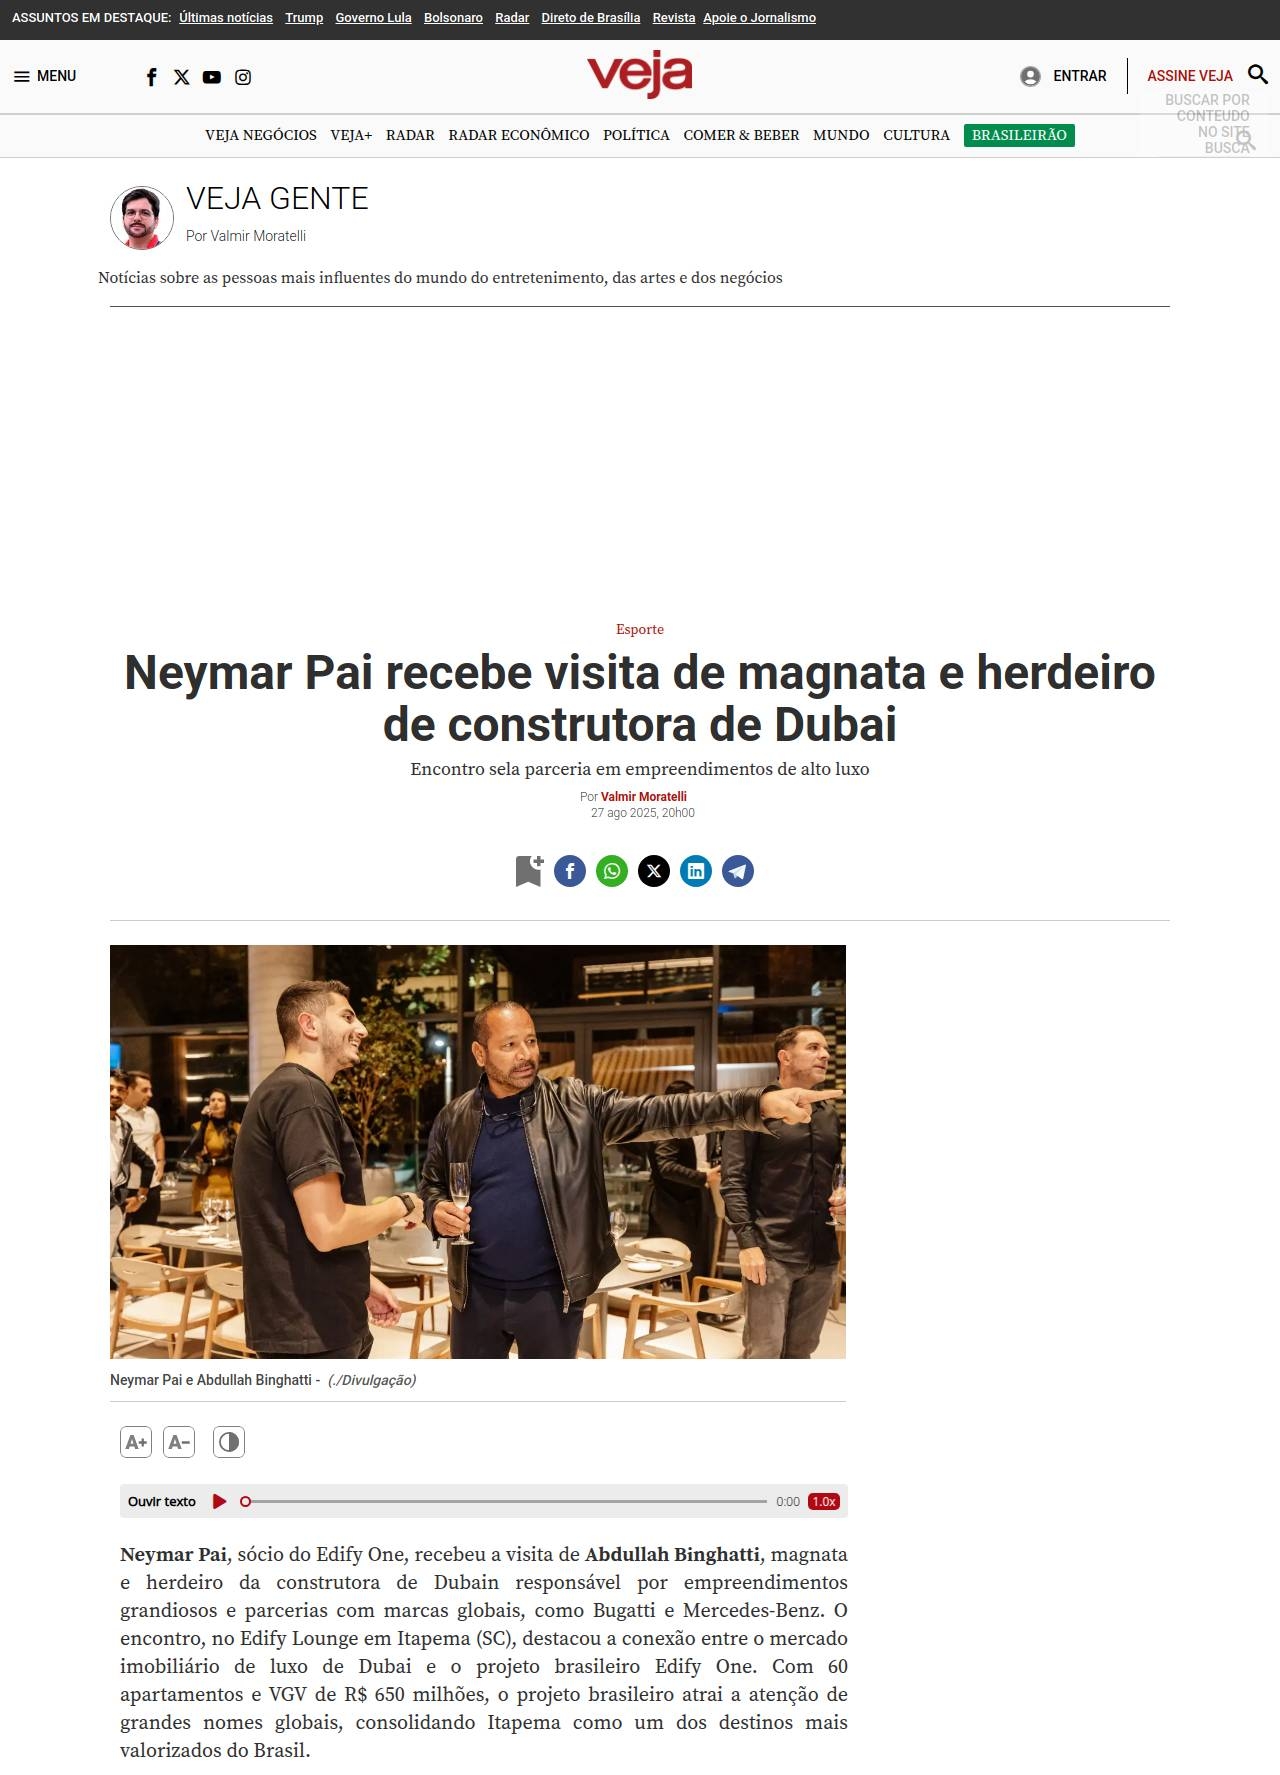
Task: Open Veja's Facebook page in header
Action: pos(152,77)
